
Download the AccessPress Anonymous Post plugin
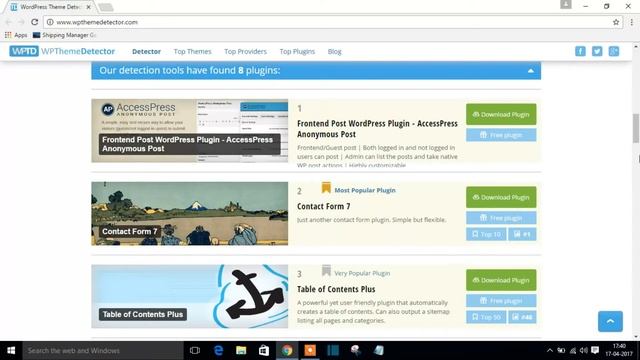coord(501,114)
